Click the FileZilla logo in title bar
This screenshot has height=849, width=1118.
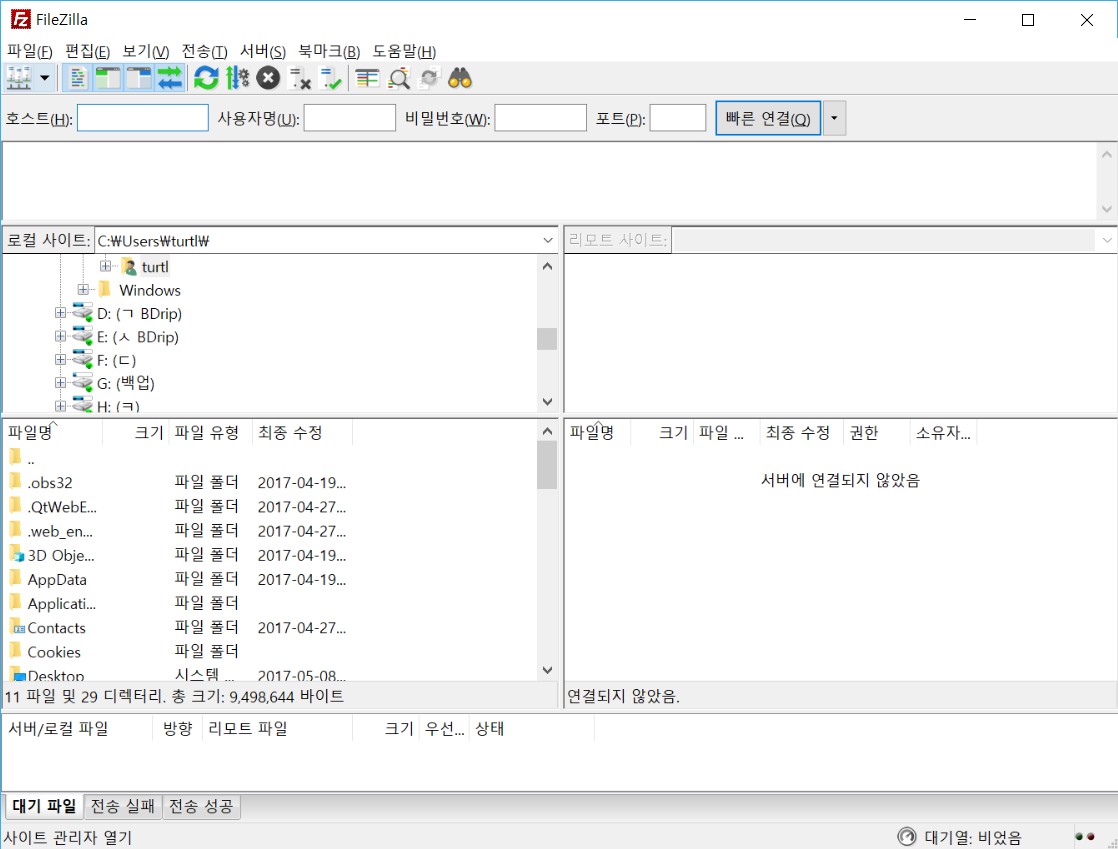(x=21, y=19)
